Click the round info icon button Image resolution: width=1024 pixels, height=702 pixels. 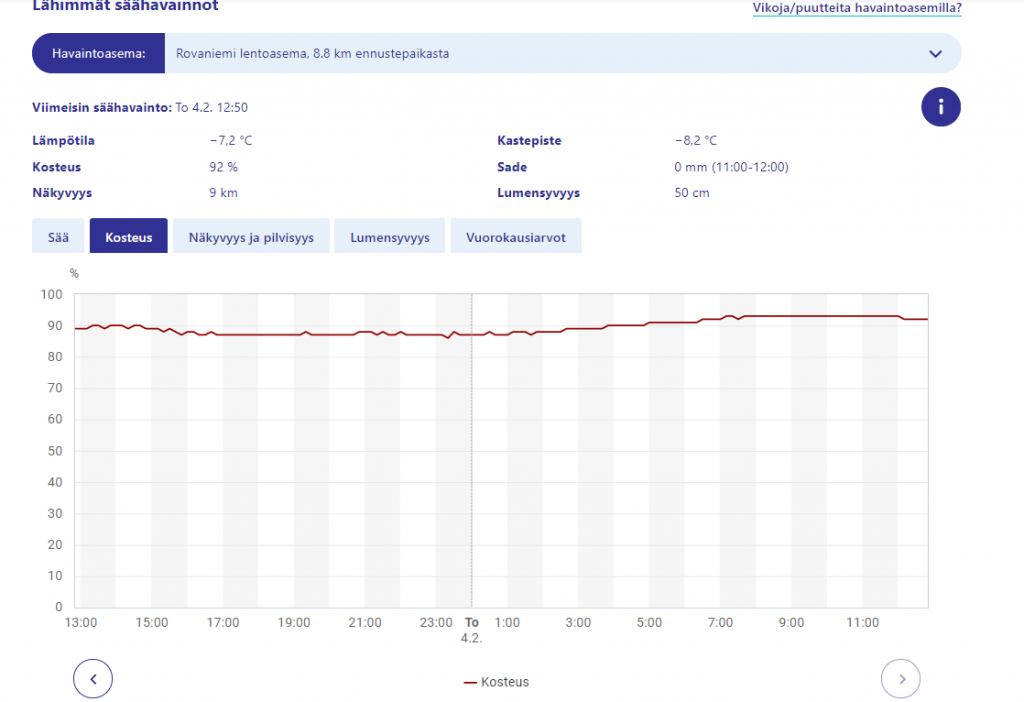pos(940,107)
